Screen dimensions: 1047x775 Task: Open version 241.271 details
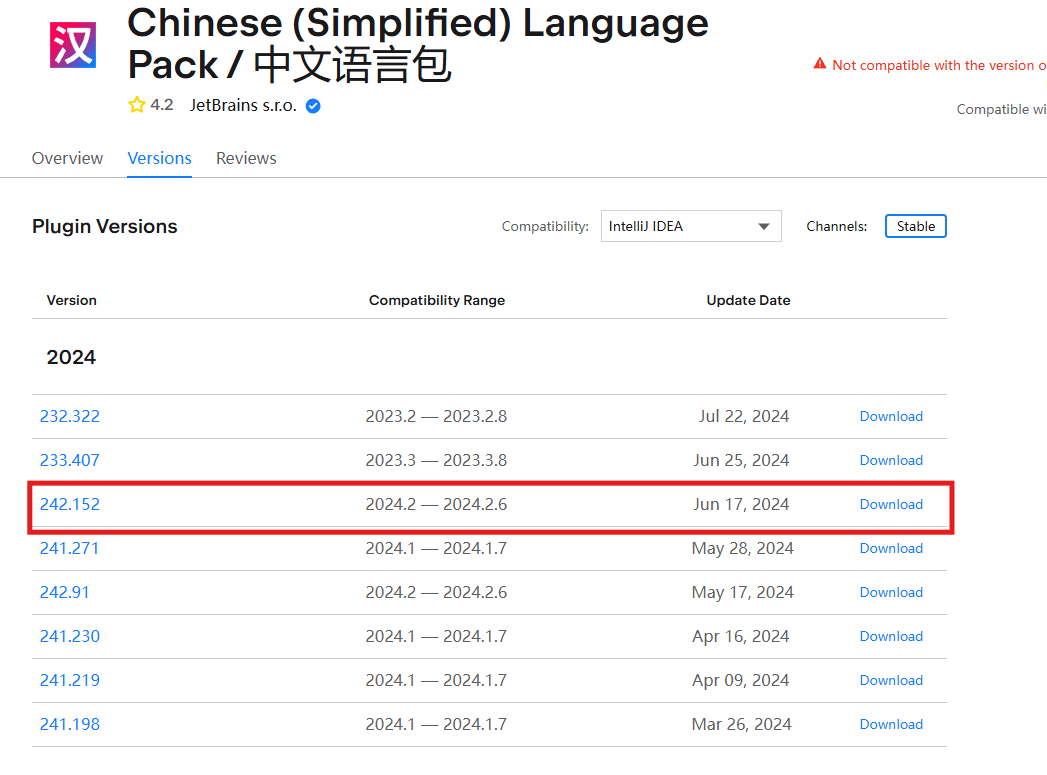tap(69, 549)
